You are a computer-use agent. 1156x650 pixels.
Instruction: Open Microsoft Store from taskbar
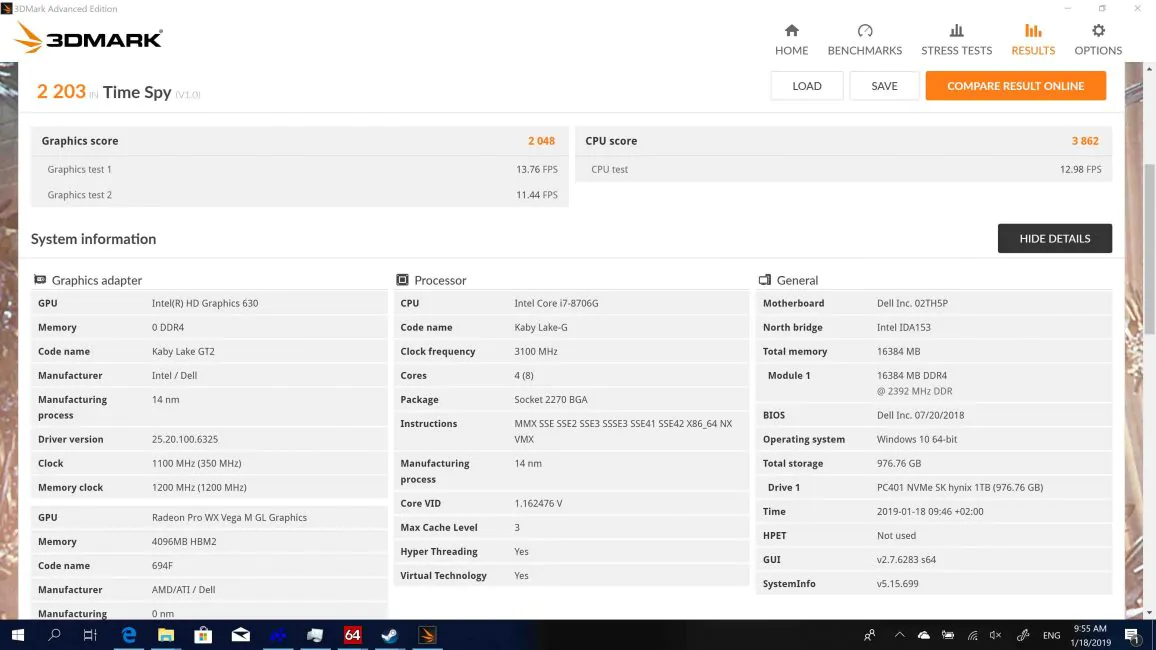tap(203, 635)
